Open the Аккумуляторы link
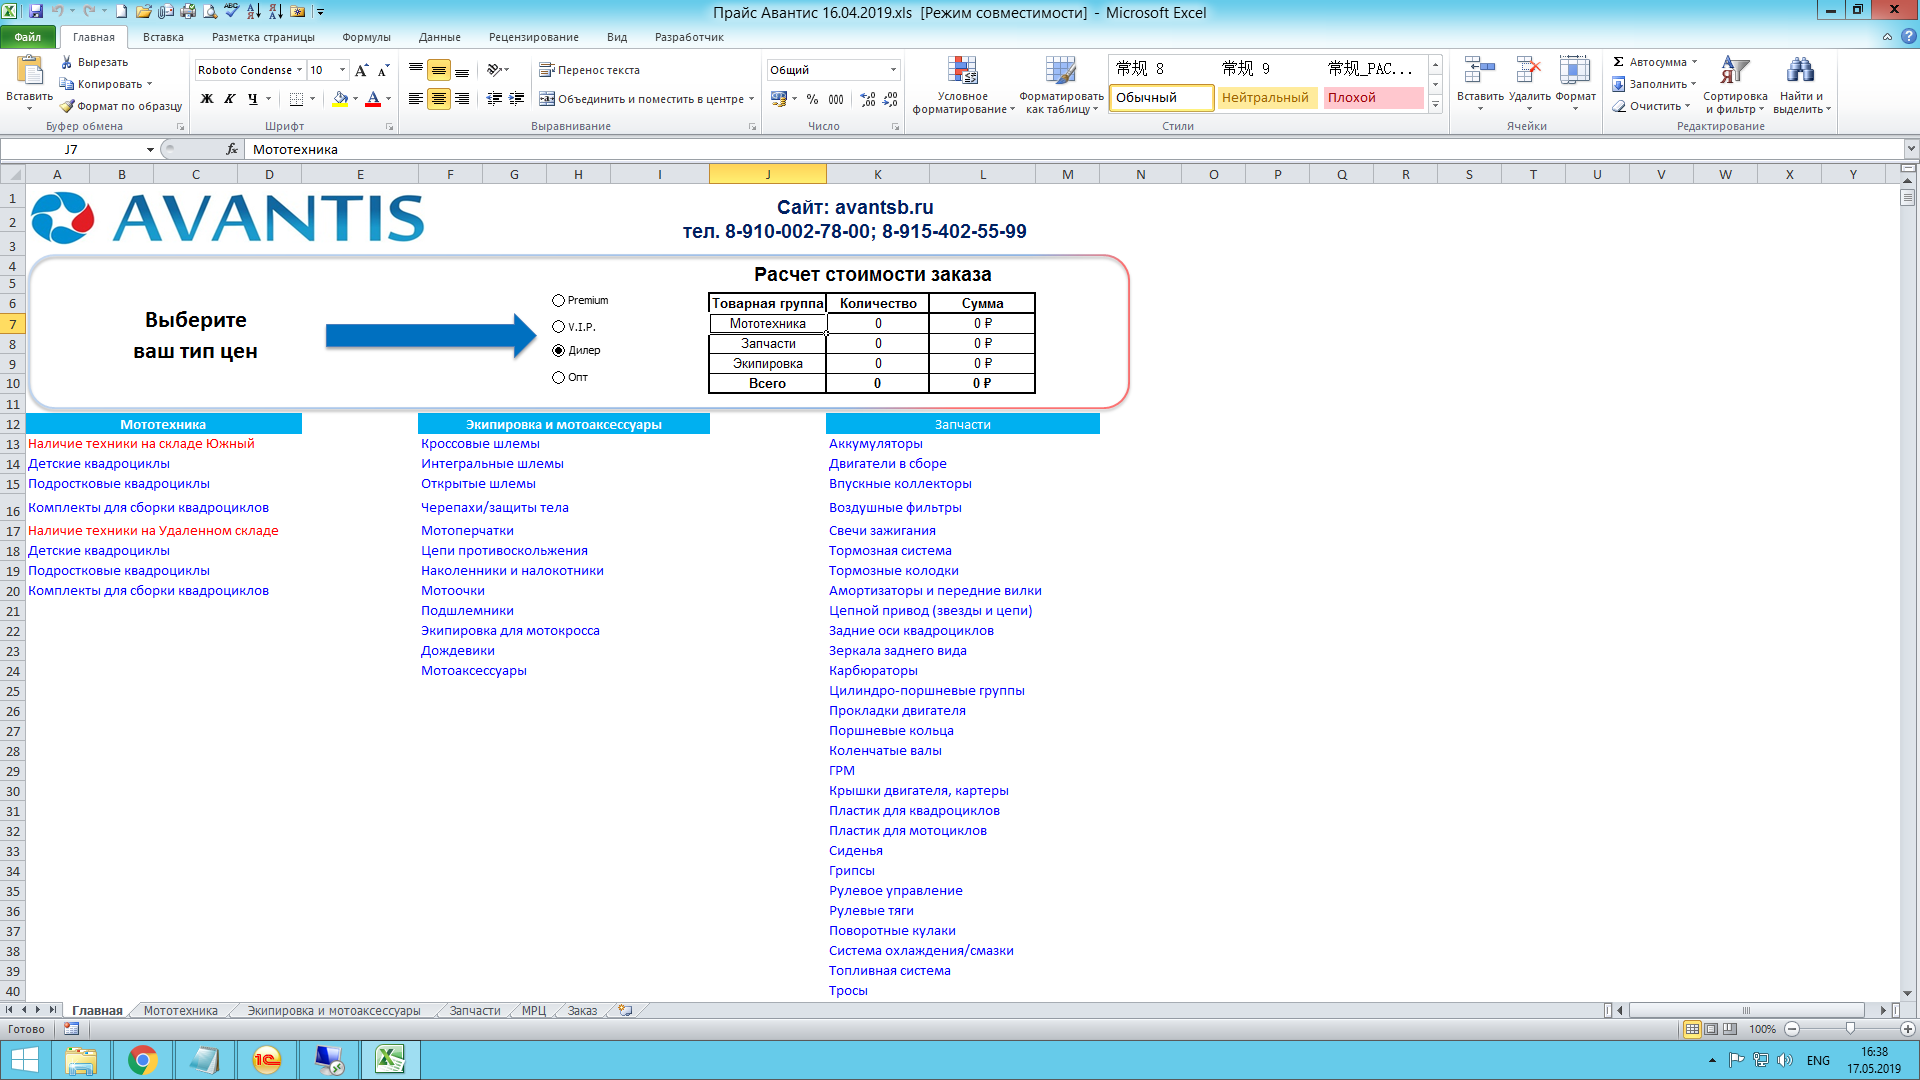Screen dimensions: 1920x1080 coord(875,444)
